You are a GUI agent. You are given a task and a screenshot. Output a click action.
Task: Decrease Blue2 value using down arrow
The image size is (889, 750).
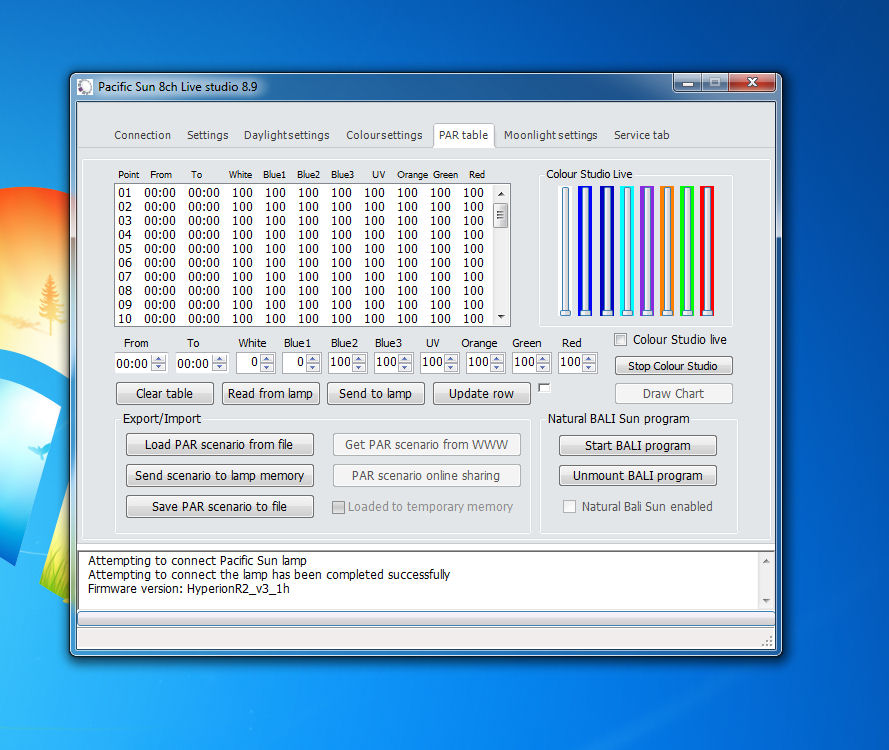(x=359, y=367)
